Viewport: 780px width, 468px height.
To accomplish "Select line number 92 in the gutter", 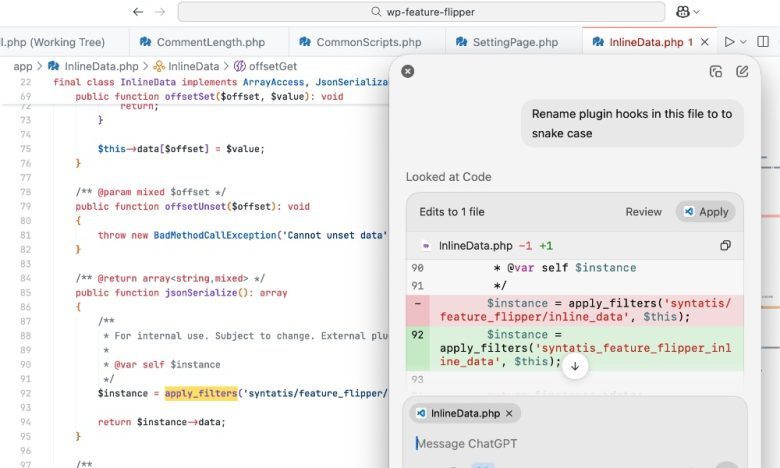I will 25,393.
